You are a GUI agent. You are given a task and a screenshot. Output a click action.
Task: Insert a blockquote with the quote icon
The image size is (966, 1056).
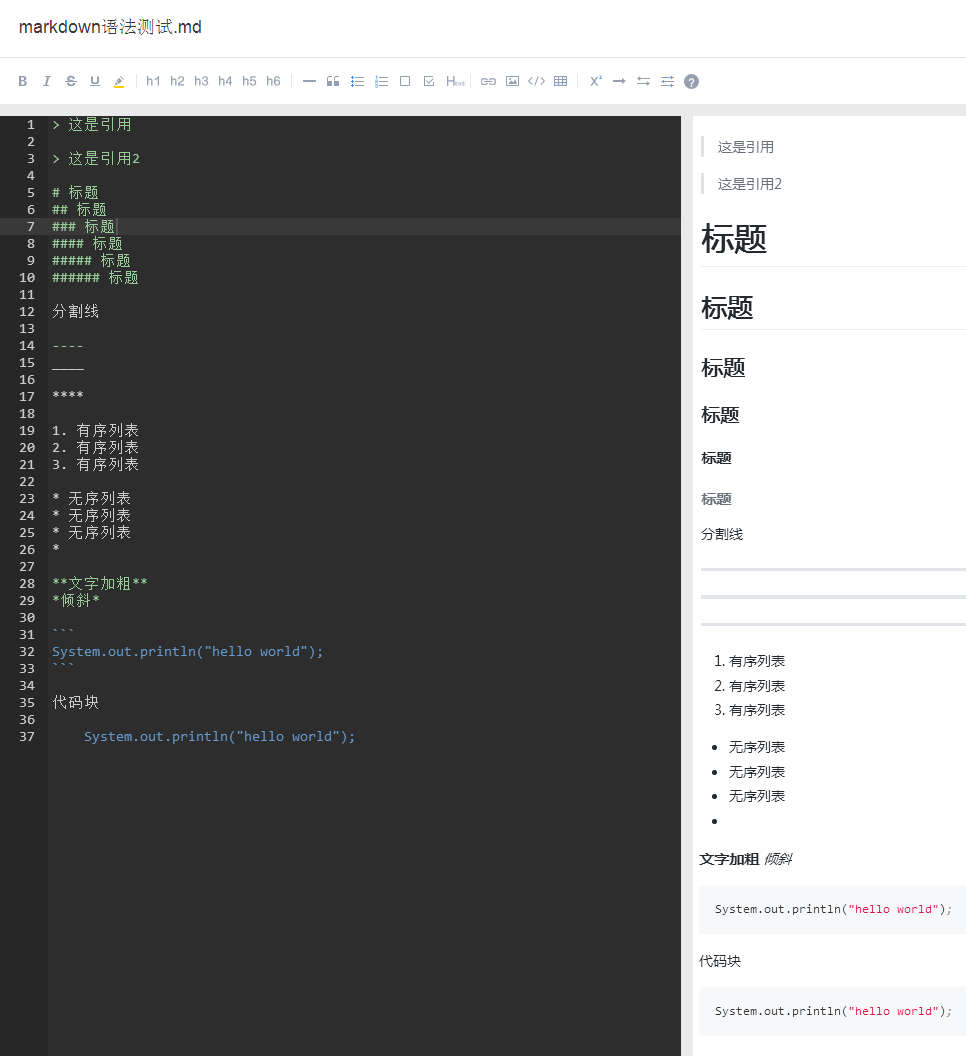(333, 81)
